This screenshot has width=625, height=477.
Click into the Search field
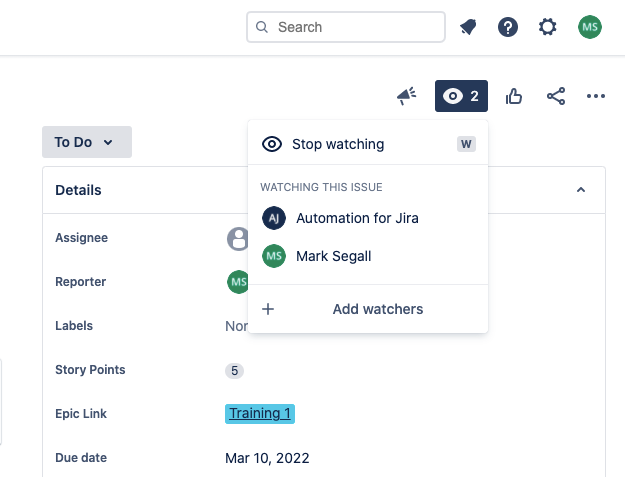pyautogui.click(x=346, y=27)
